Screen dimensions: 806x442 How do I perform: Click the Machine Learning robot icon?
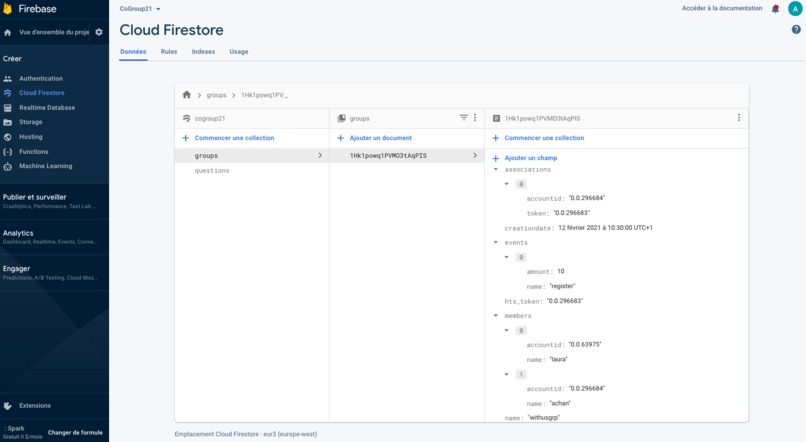pyautogui.click(x=7, y=167)
